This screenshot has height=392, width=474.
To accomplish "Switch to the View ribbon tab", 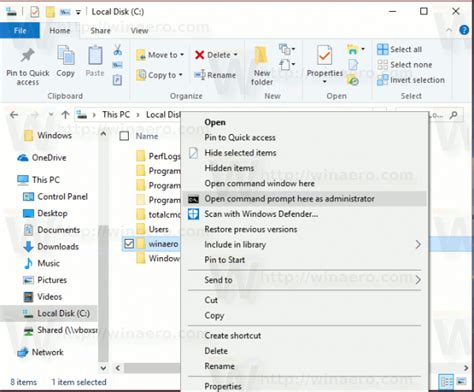I will click(139, 31).
